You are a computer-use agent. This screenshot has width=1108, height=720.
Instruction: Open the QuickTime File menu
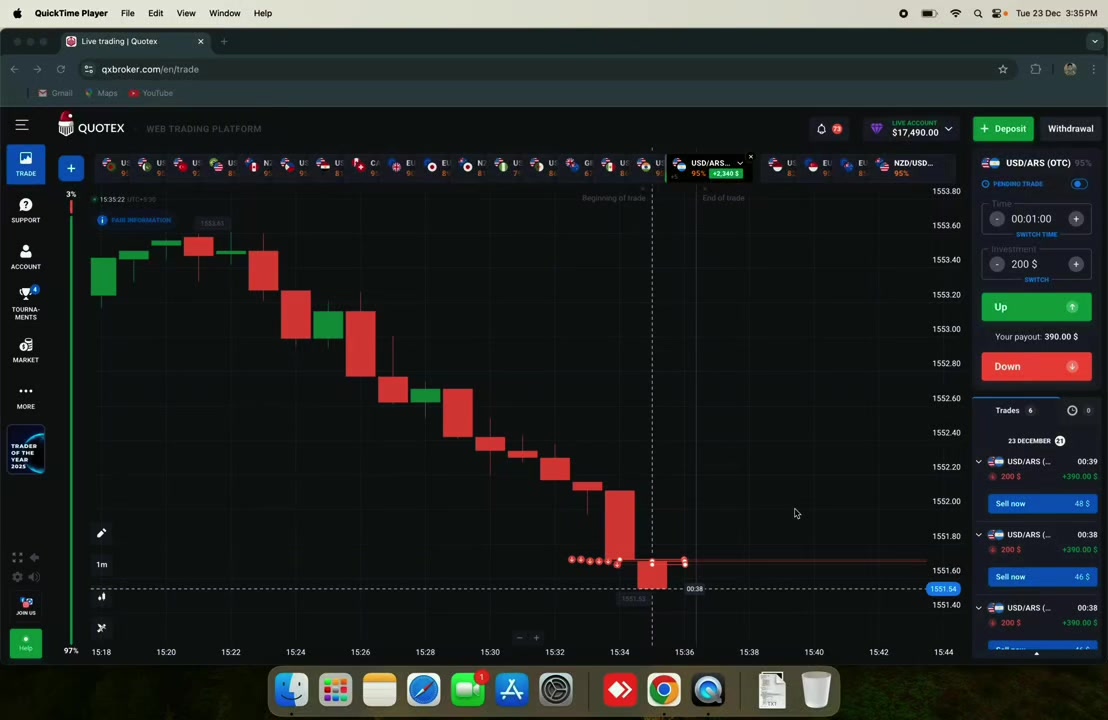[127, 13]
